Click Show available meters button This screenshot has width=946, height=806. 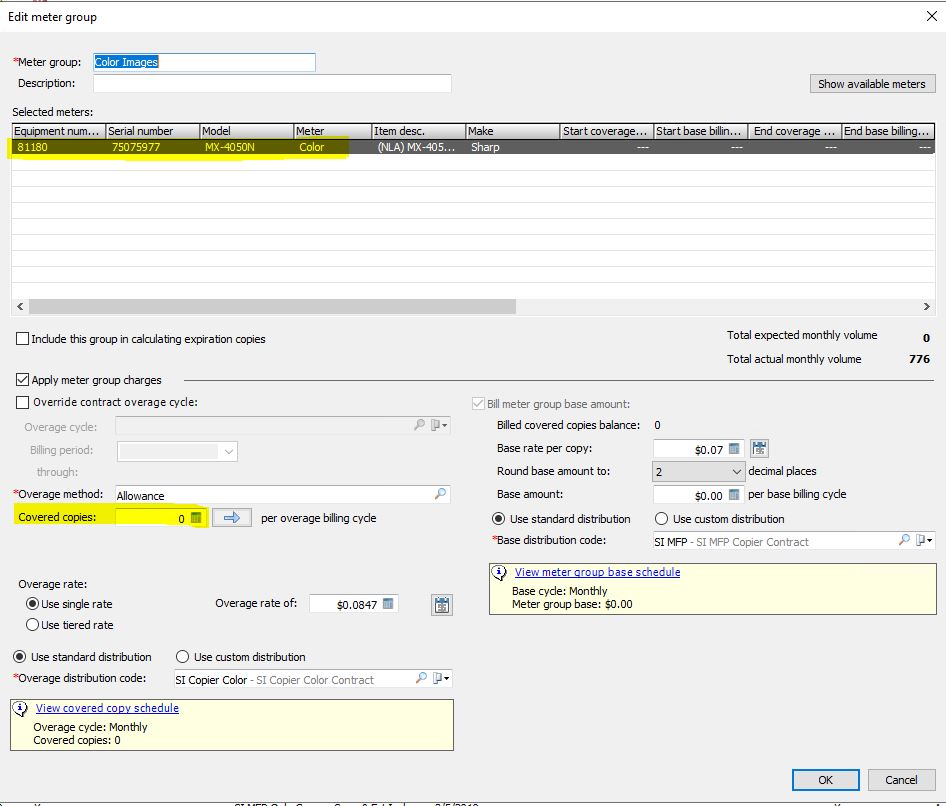[872, 84]
